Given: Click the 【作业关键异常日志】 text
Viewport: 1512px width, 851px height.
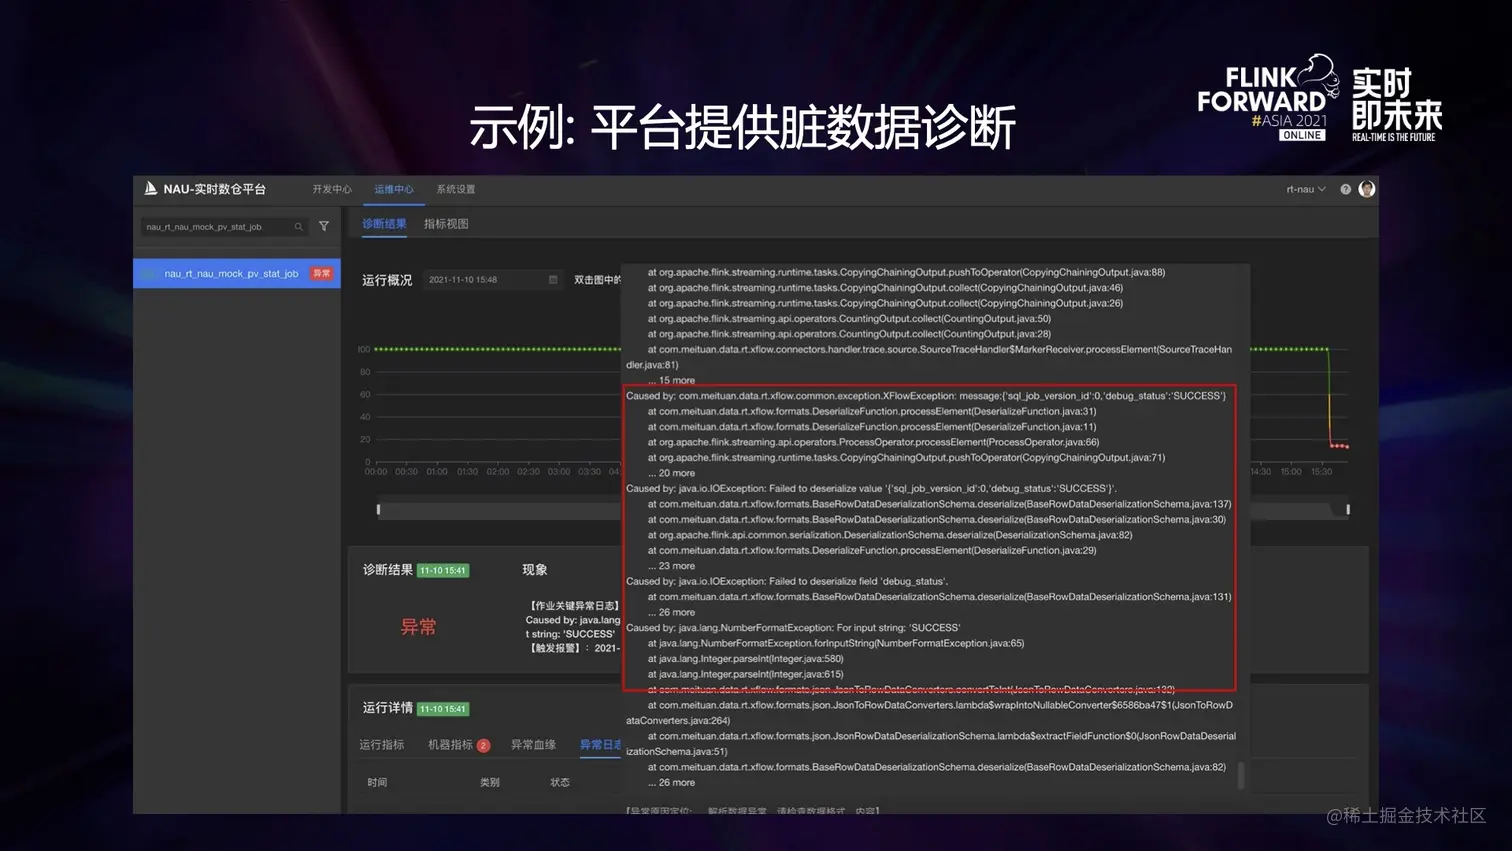Looking at the screenshot, I should [574, 606].
